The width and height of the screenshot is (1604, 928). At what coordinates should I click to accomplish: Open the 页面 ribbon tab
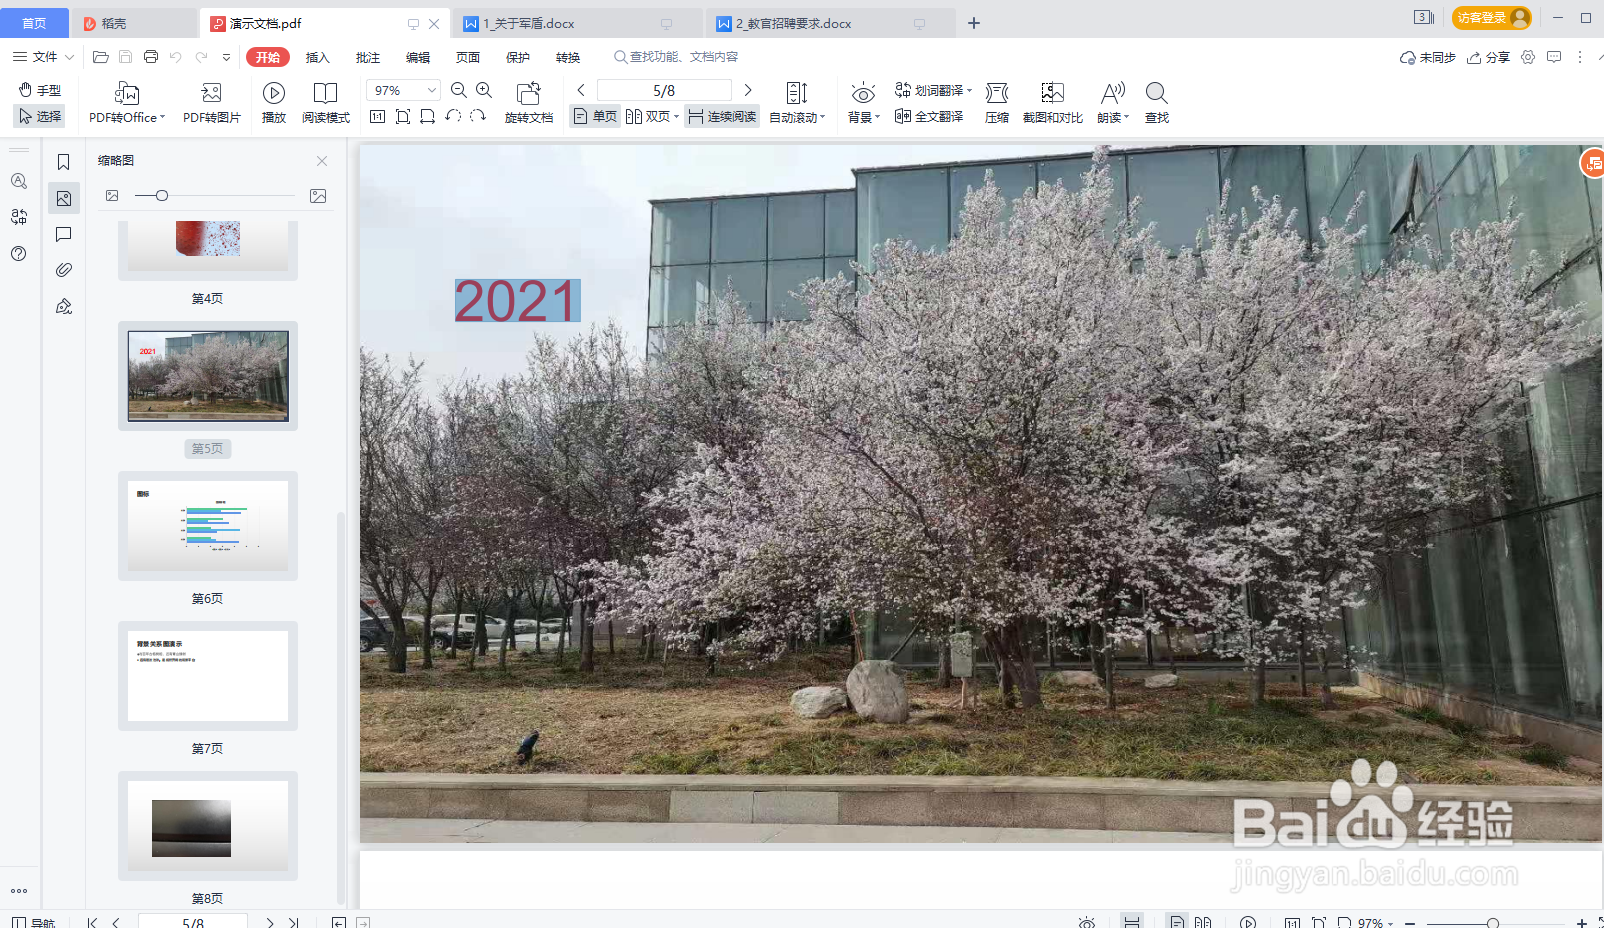[x=468, y=57]
